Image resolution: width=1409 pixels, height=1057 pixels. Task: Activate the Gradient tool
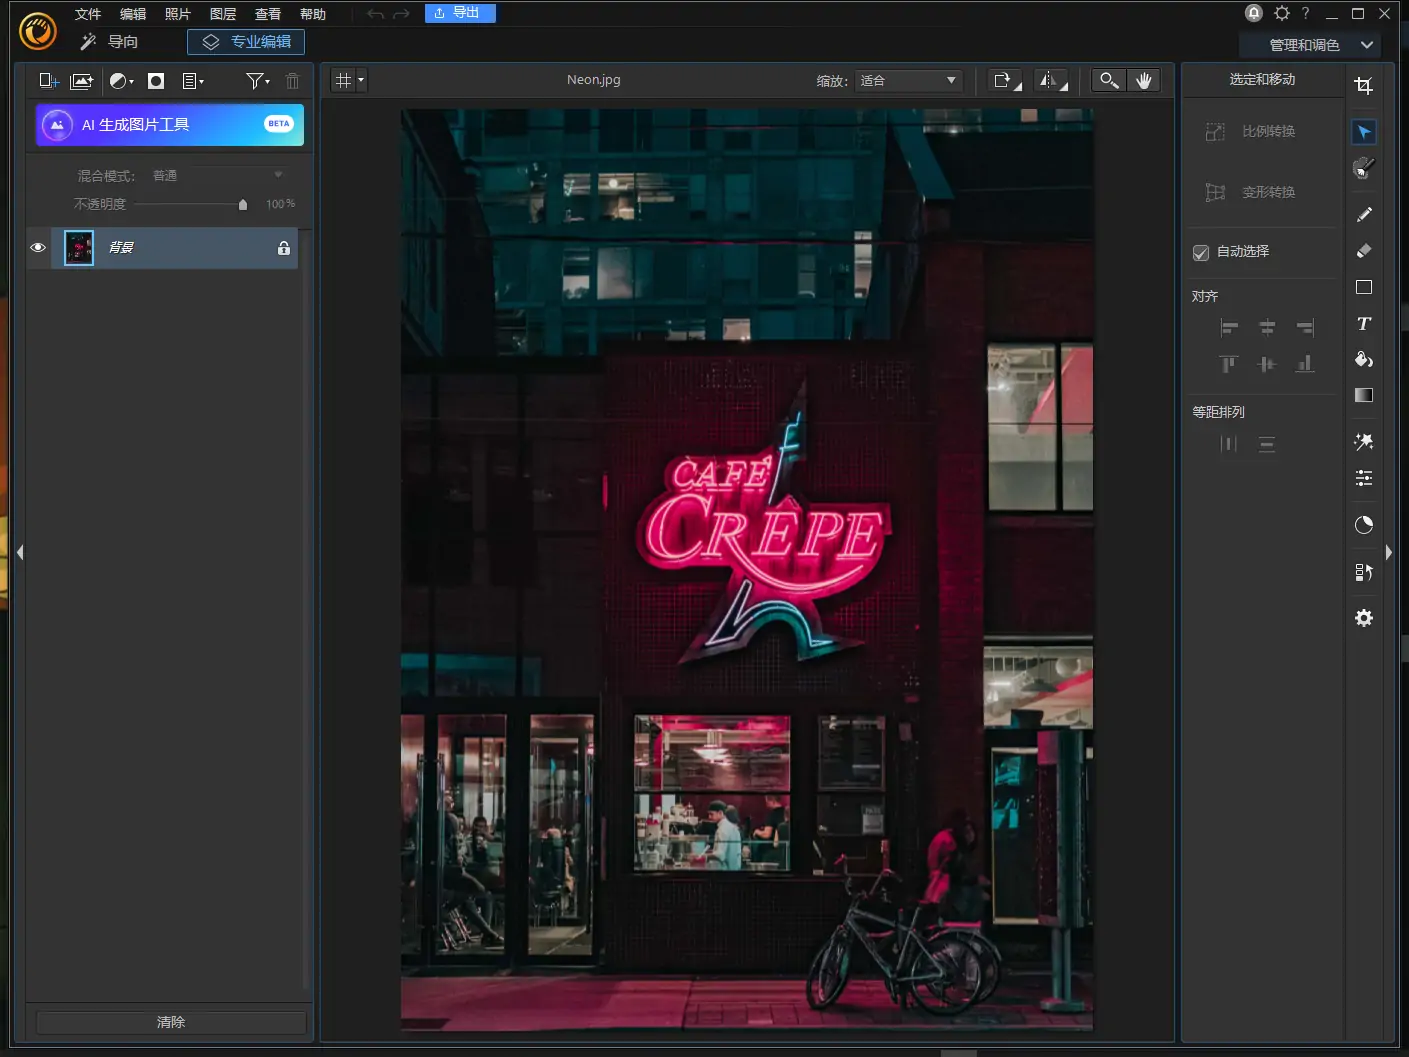pyautogui.click(x=1363, y=396)
